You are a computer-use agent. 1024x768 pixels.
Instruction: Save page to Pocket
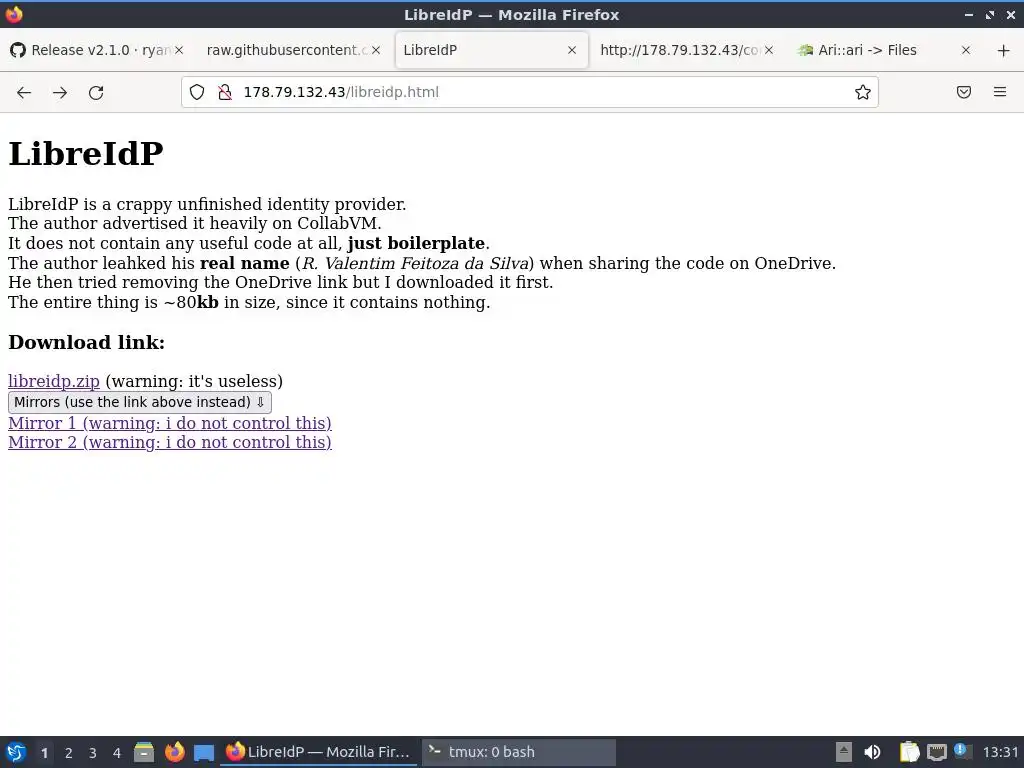point(964,92)
